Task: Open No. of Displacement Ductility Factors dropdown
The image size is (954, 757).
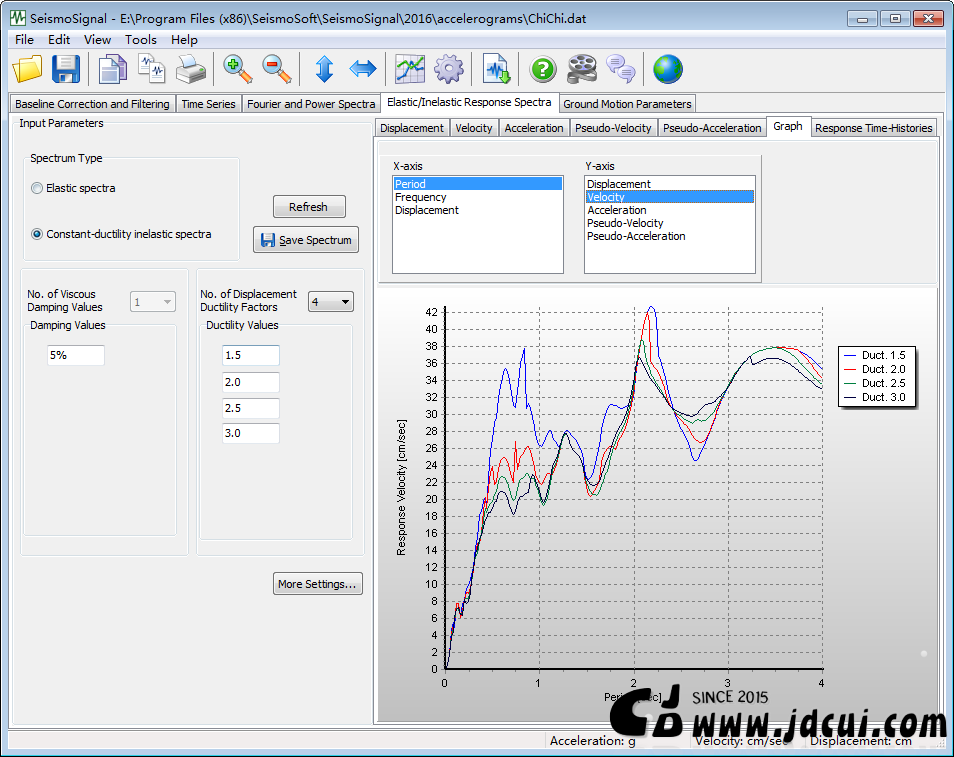Action: pyautogui.click(x=331, y=302)
